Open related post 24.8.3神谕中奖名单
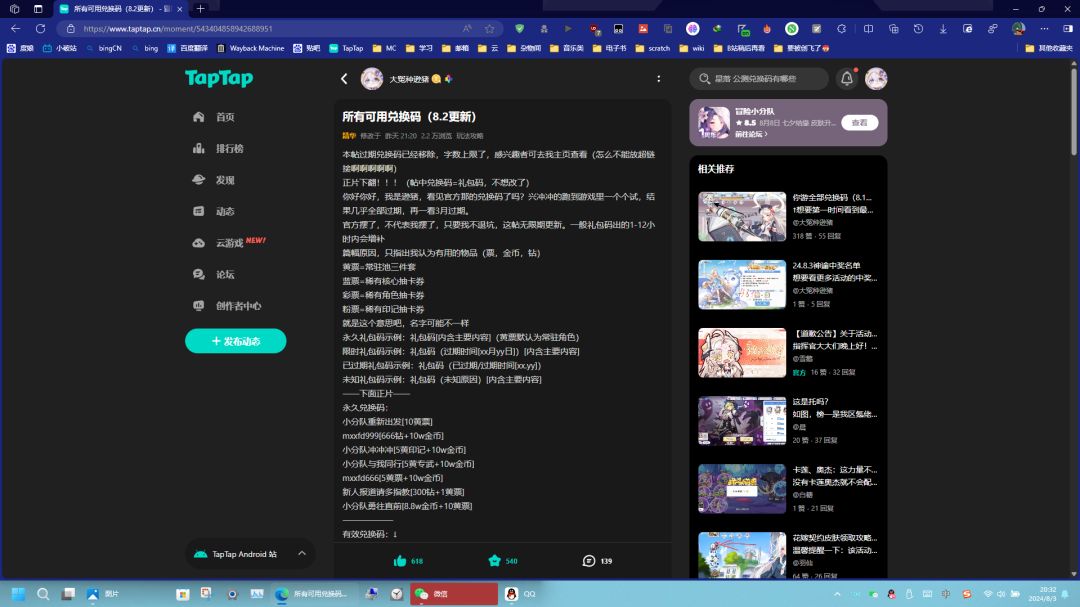Image resolution: width=1080 pixels, height=607 pixels. [789, 285]
